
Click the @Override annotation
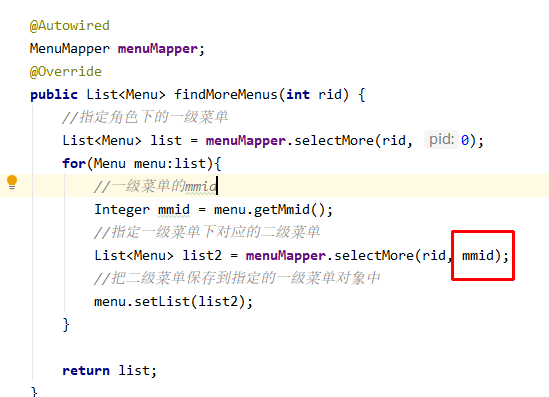pyautogui.click(x=66, y=72)
